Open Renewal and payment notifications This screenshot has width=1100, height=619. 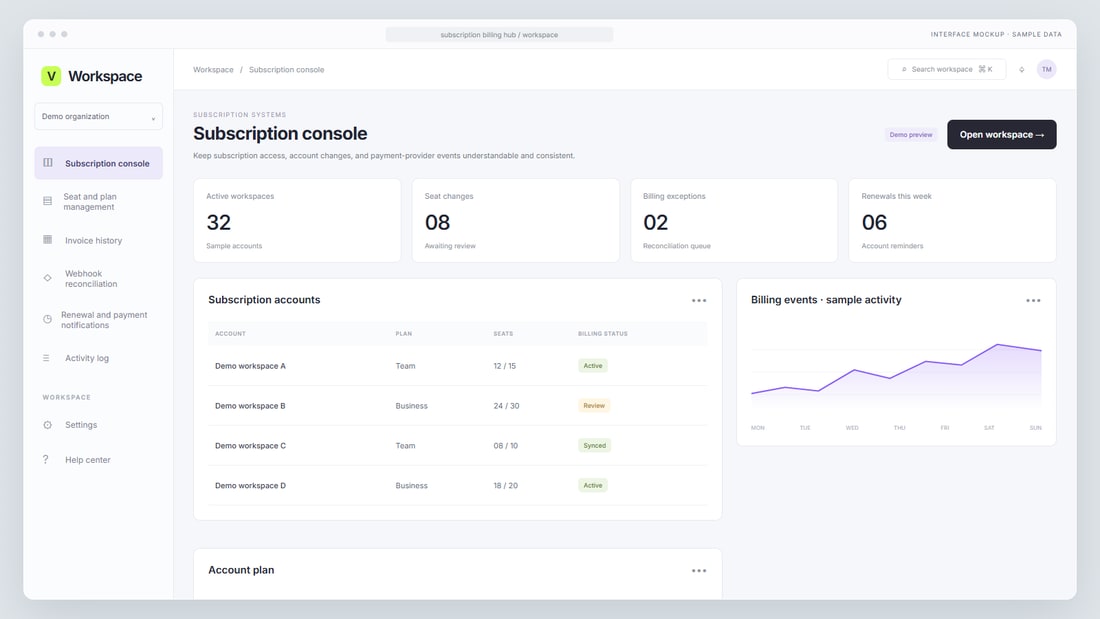click(98, 319)
